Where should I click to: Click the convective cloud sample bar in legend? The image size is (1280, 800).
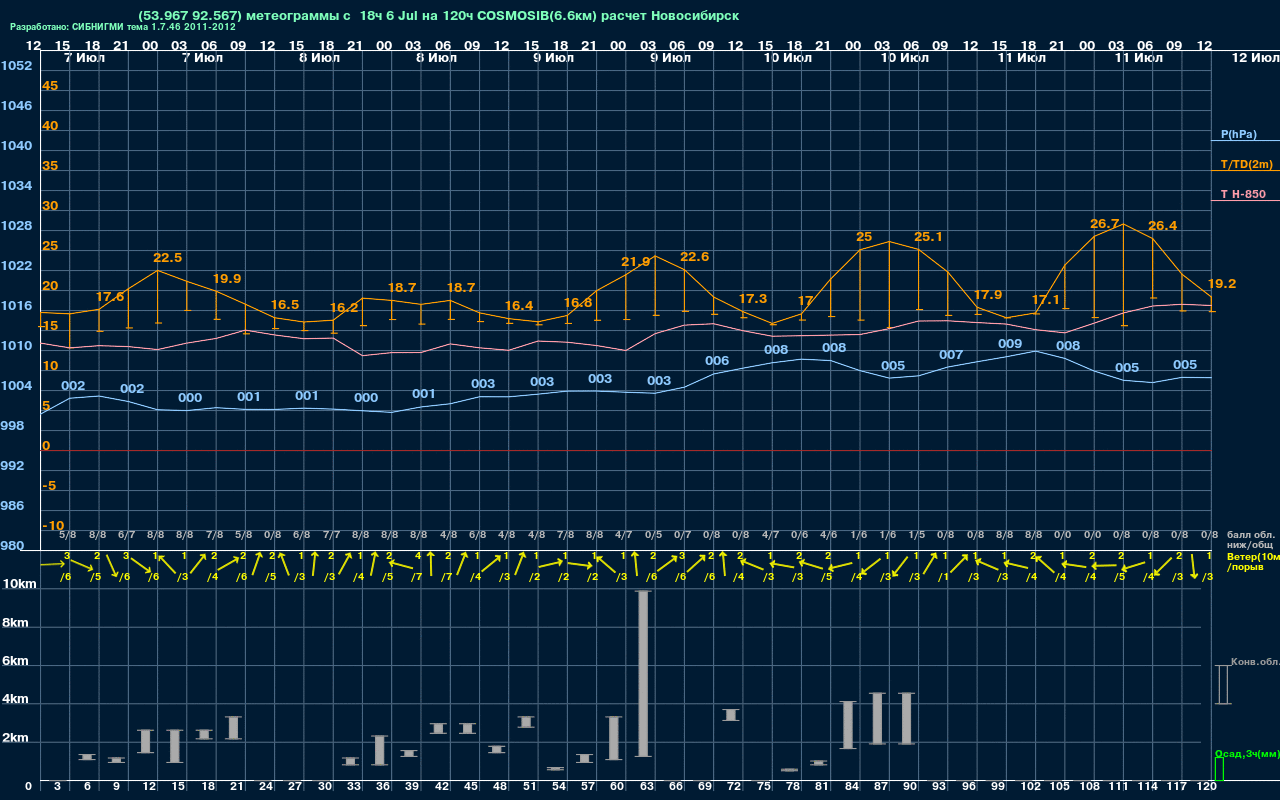pos(1222,685)
